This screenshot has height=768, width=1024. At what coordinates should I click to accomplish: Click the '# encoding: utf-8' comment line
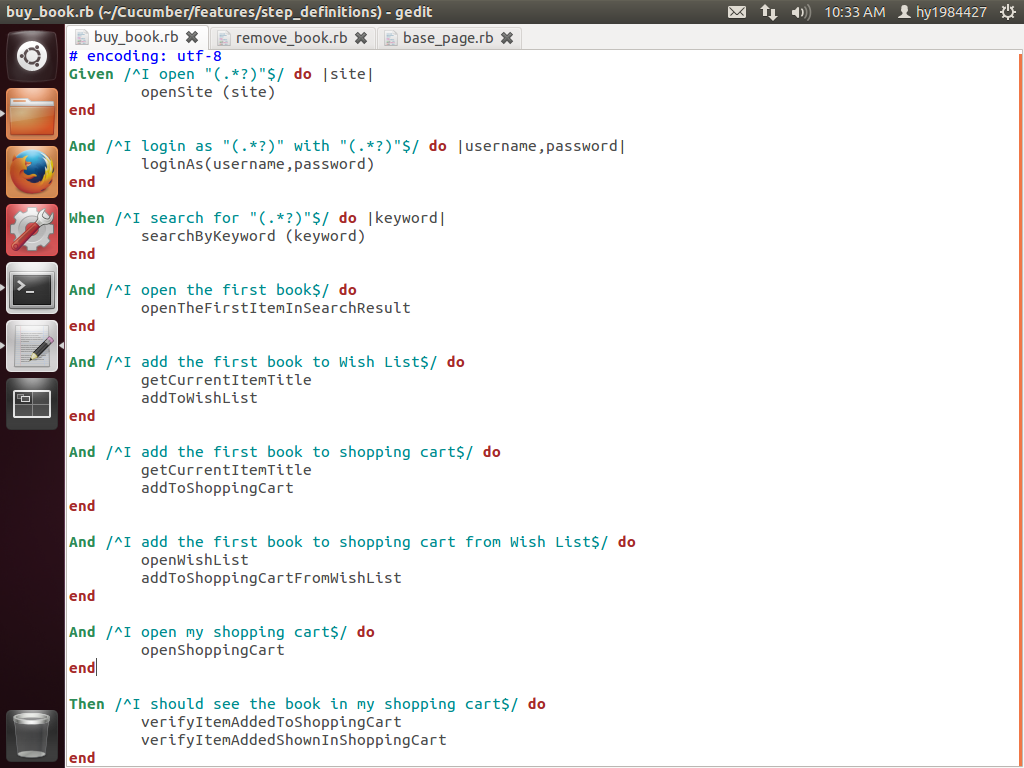click(x=145, y=56)
